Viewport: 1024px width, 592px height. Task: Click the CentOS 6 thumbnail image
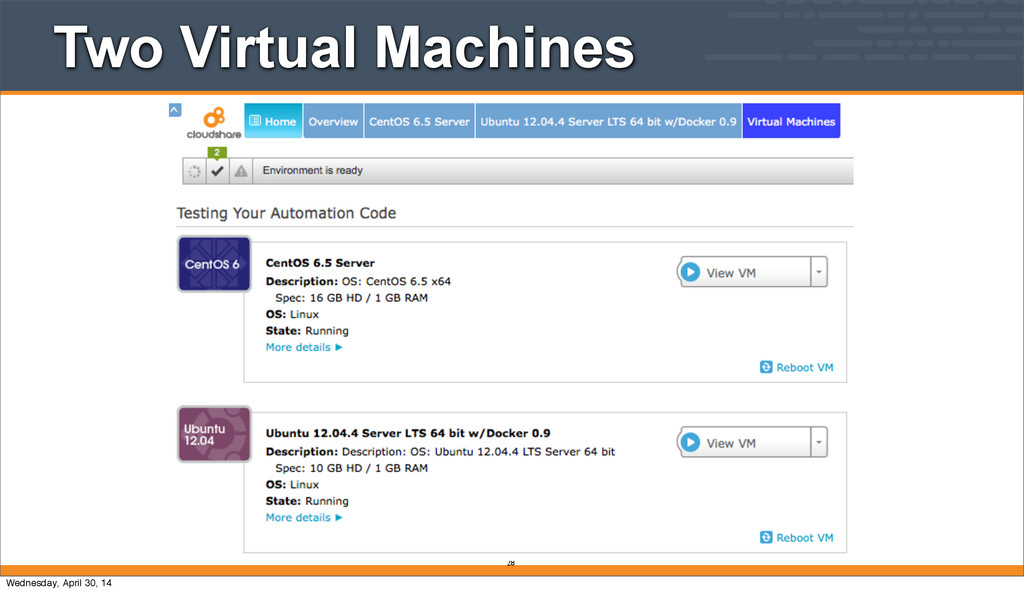point(214,264)
